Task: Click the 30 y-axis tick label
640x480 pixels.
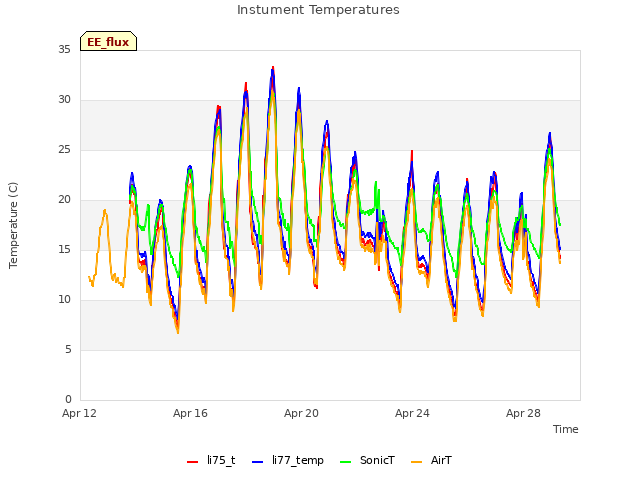Action: (64, 100)
